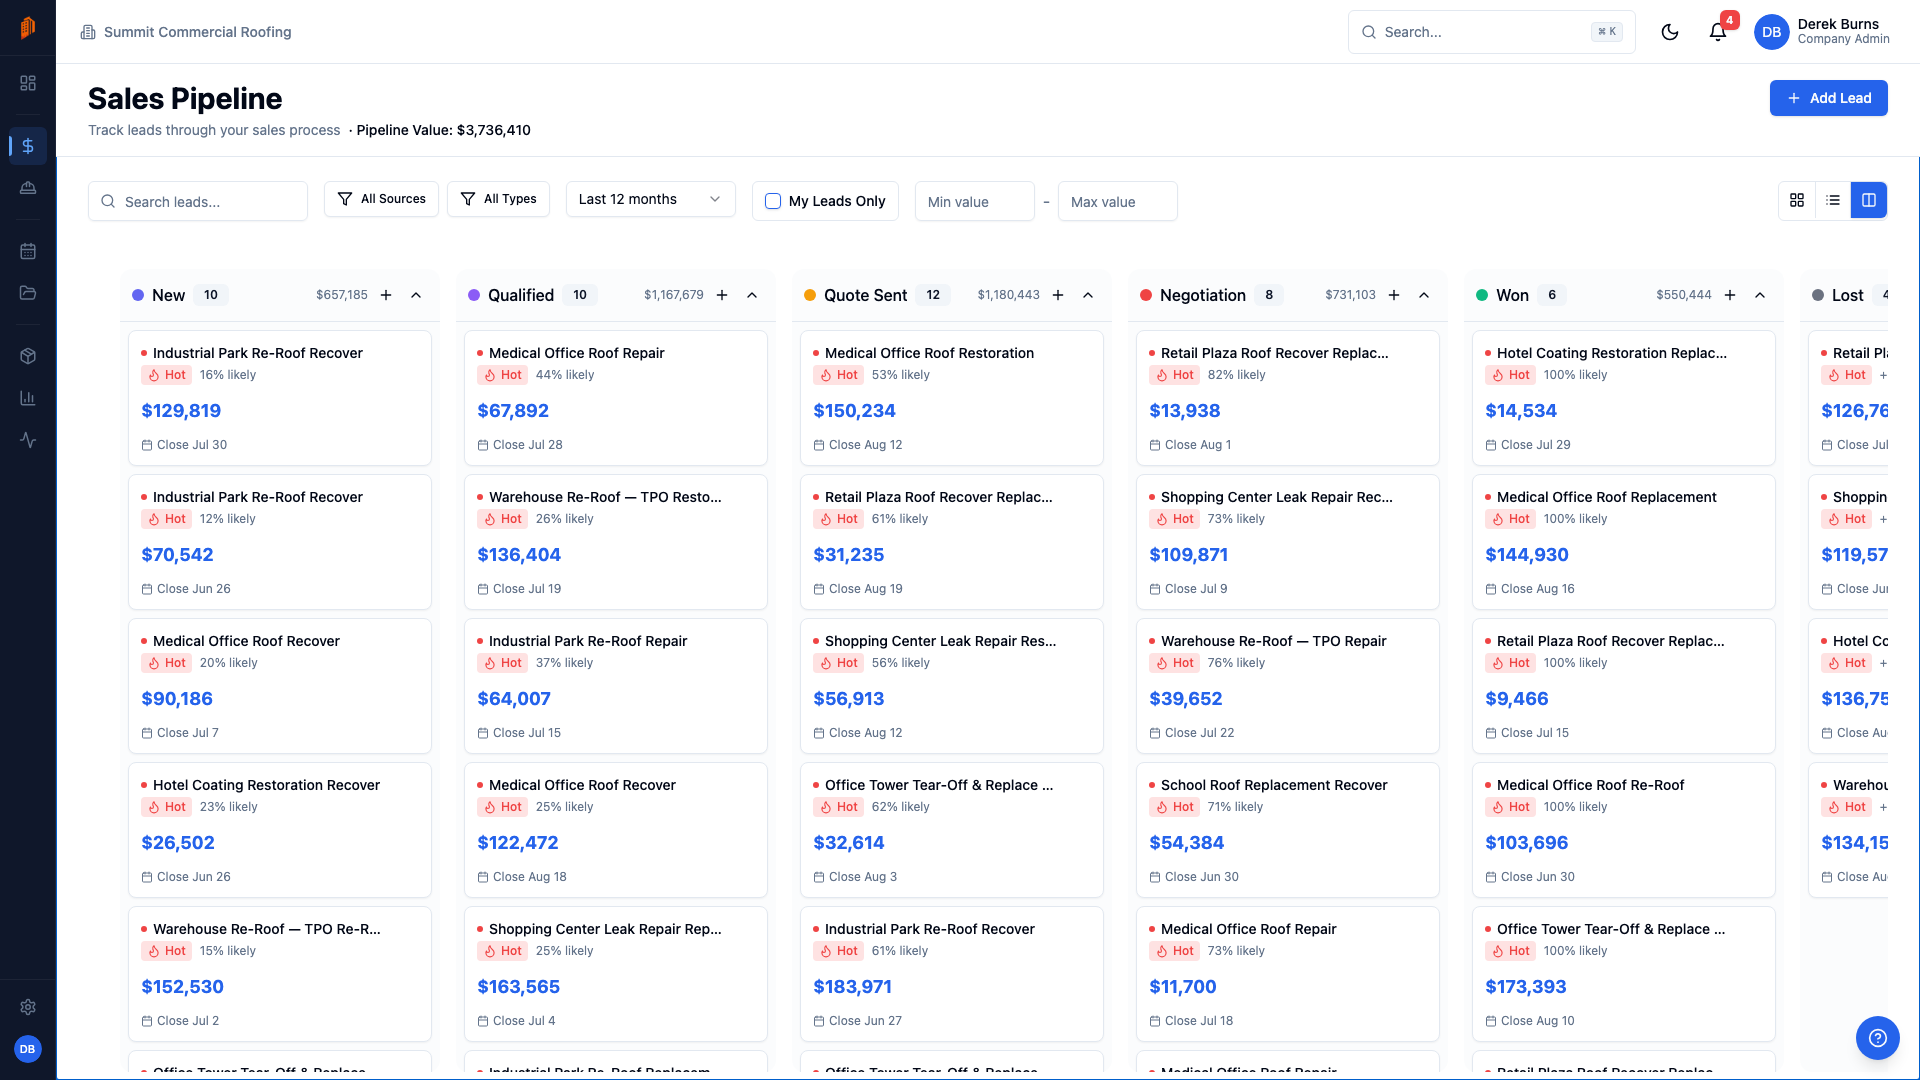Switch to grid view

coord(1797,200)
